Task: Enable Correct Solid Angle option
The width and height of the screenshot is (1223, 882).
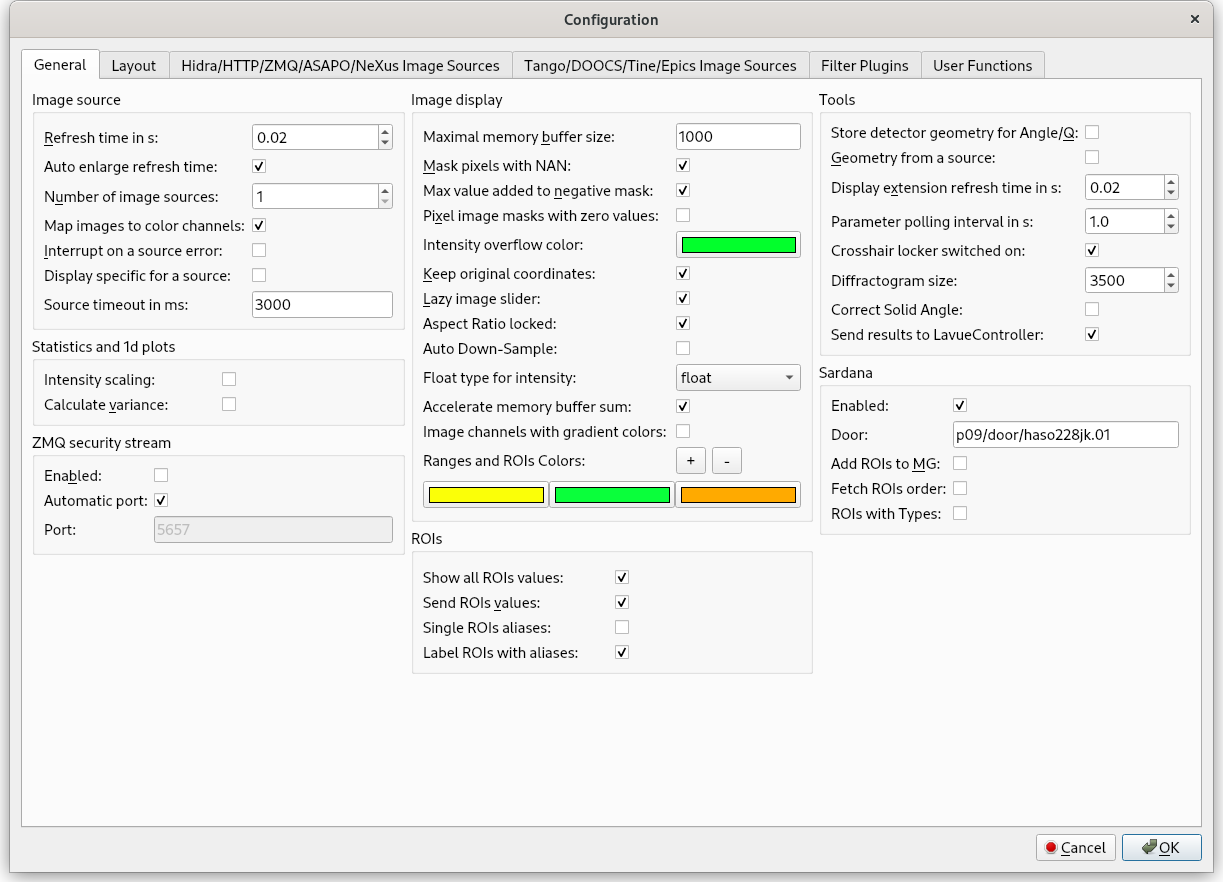Action: (x=1092, y=309)
